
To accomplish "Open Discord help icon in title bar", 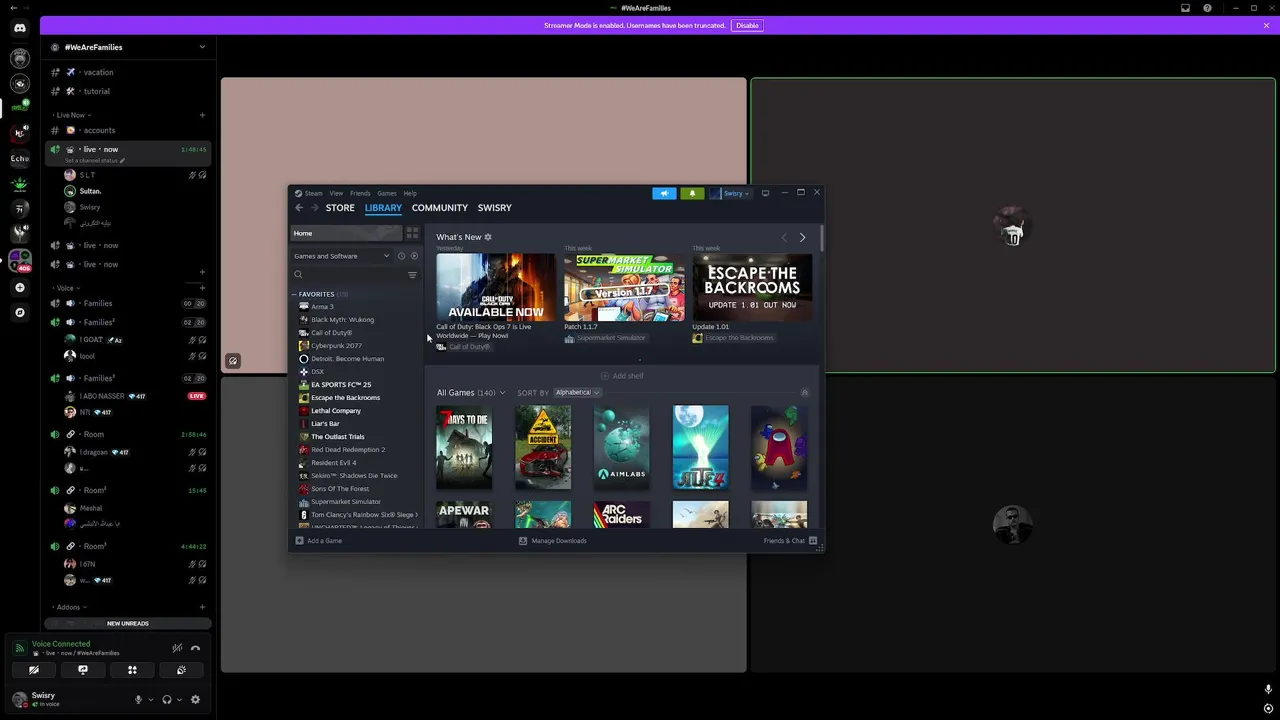I will pyautogui.click(x=1207, y=8).
